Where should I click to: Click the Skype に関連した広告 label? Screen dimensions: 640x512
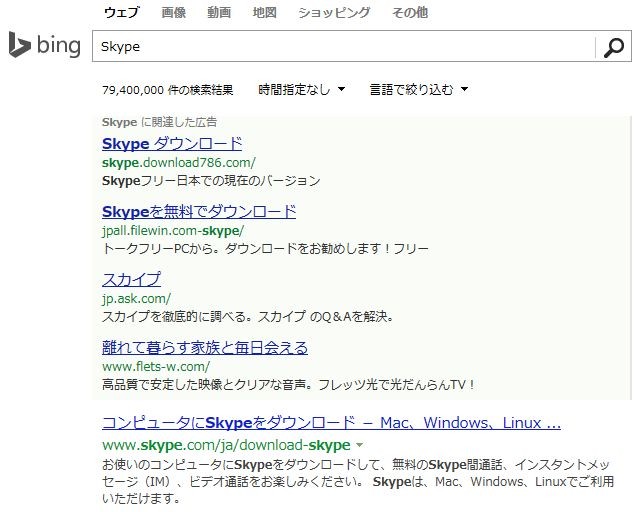(x=160, y=122)
